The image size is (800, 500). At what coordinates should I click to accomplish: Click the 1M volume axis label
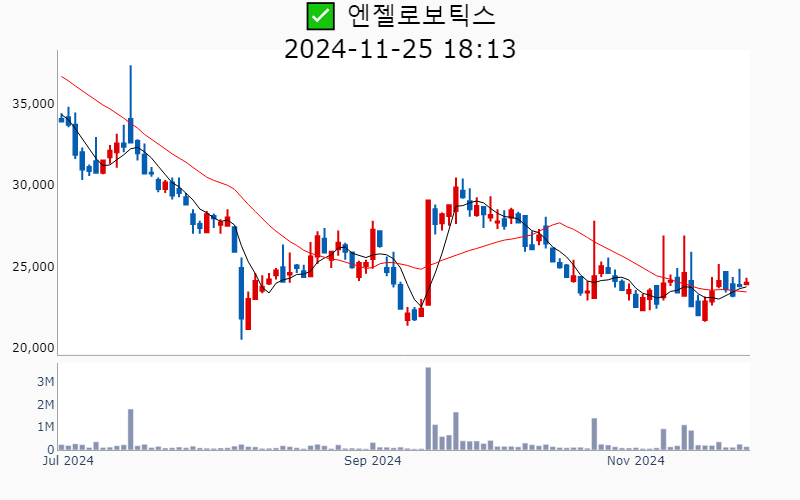(x=45, y=427)
